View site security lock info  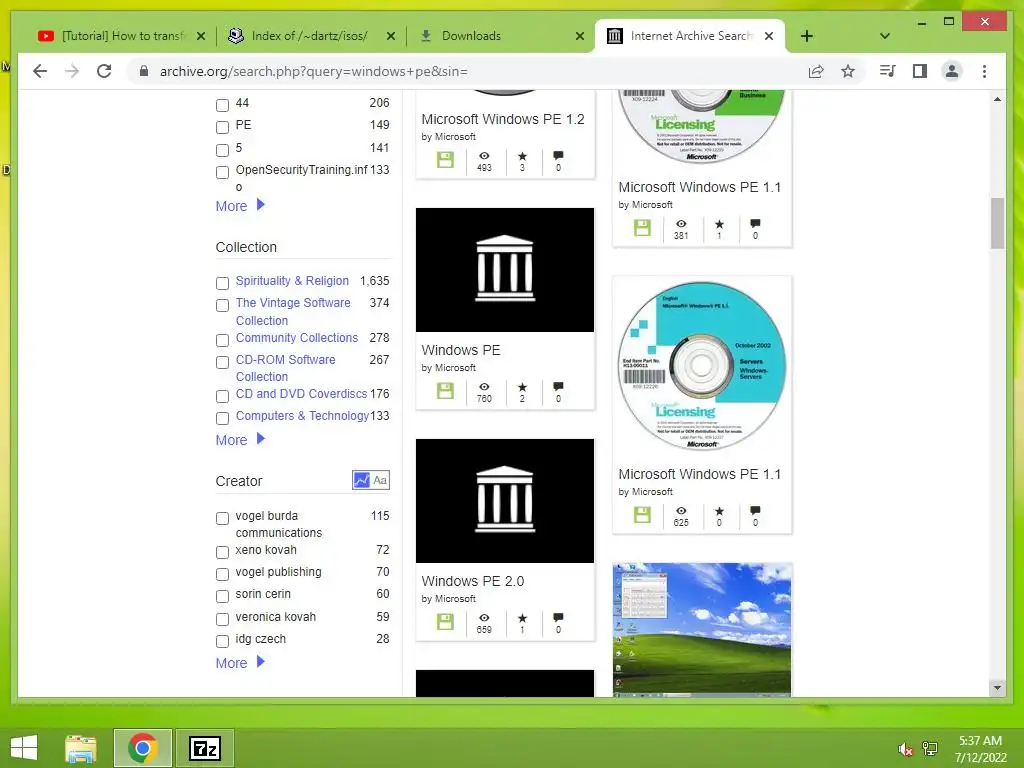coord(144,71)
